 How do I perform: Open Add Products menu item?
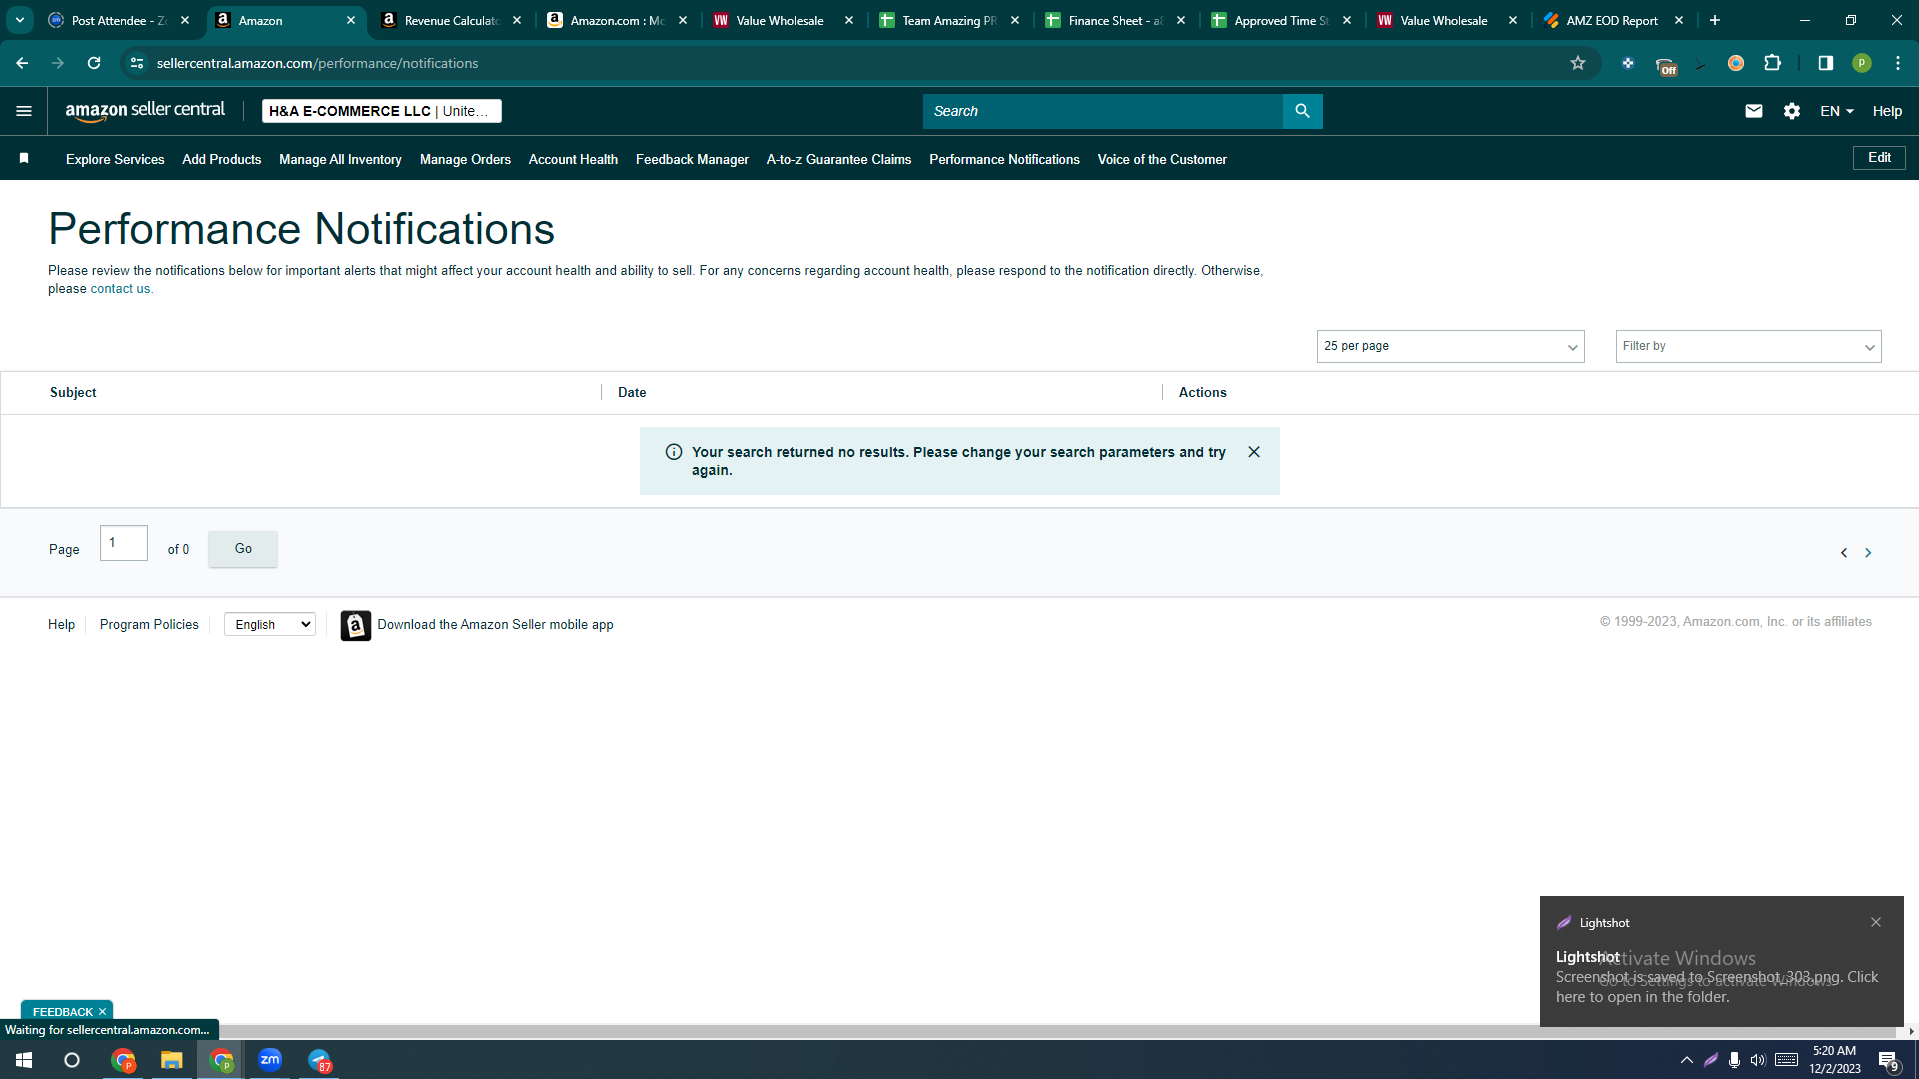pos(222,159)
